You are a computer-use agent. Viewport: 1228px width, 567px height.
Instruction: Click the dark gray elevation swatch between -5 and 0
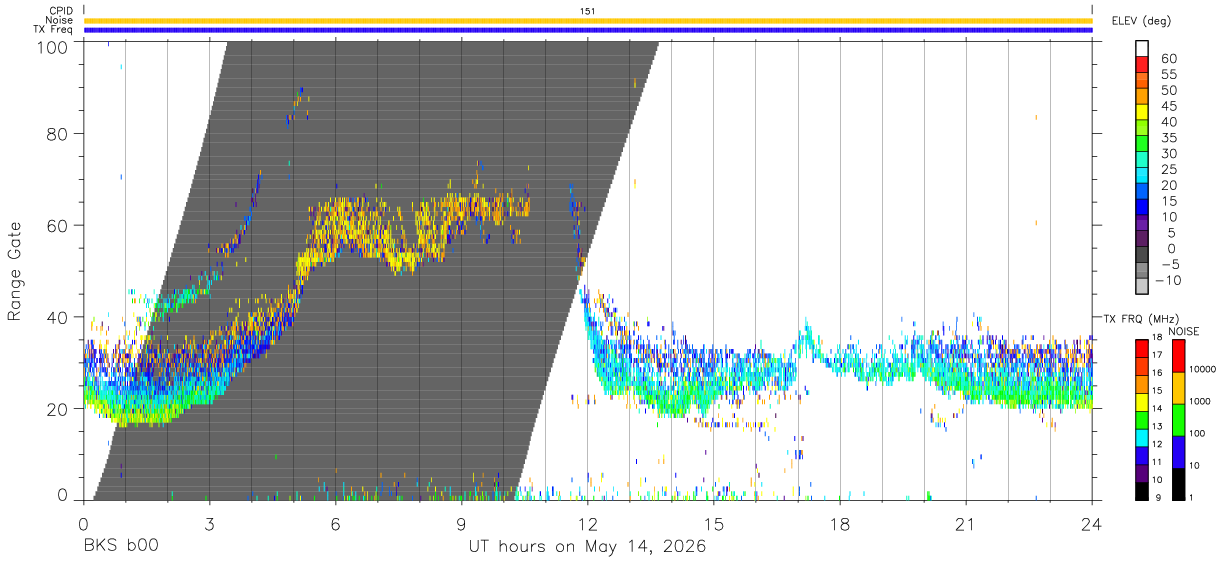[x=1142, y=256]
